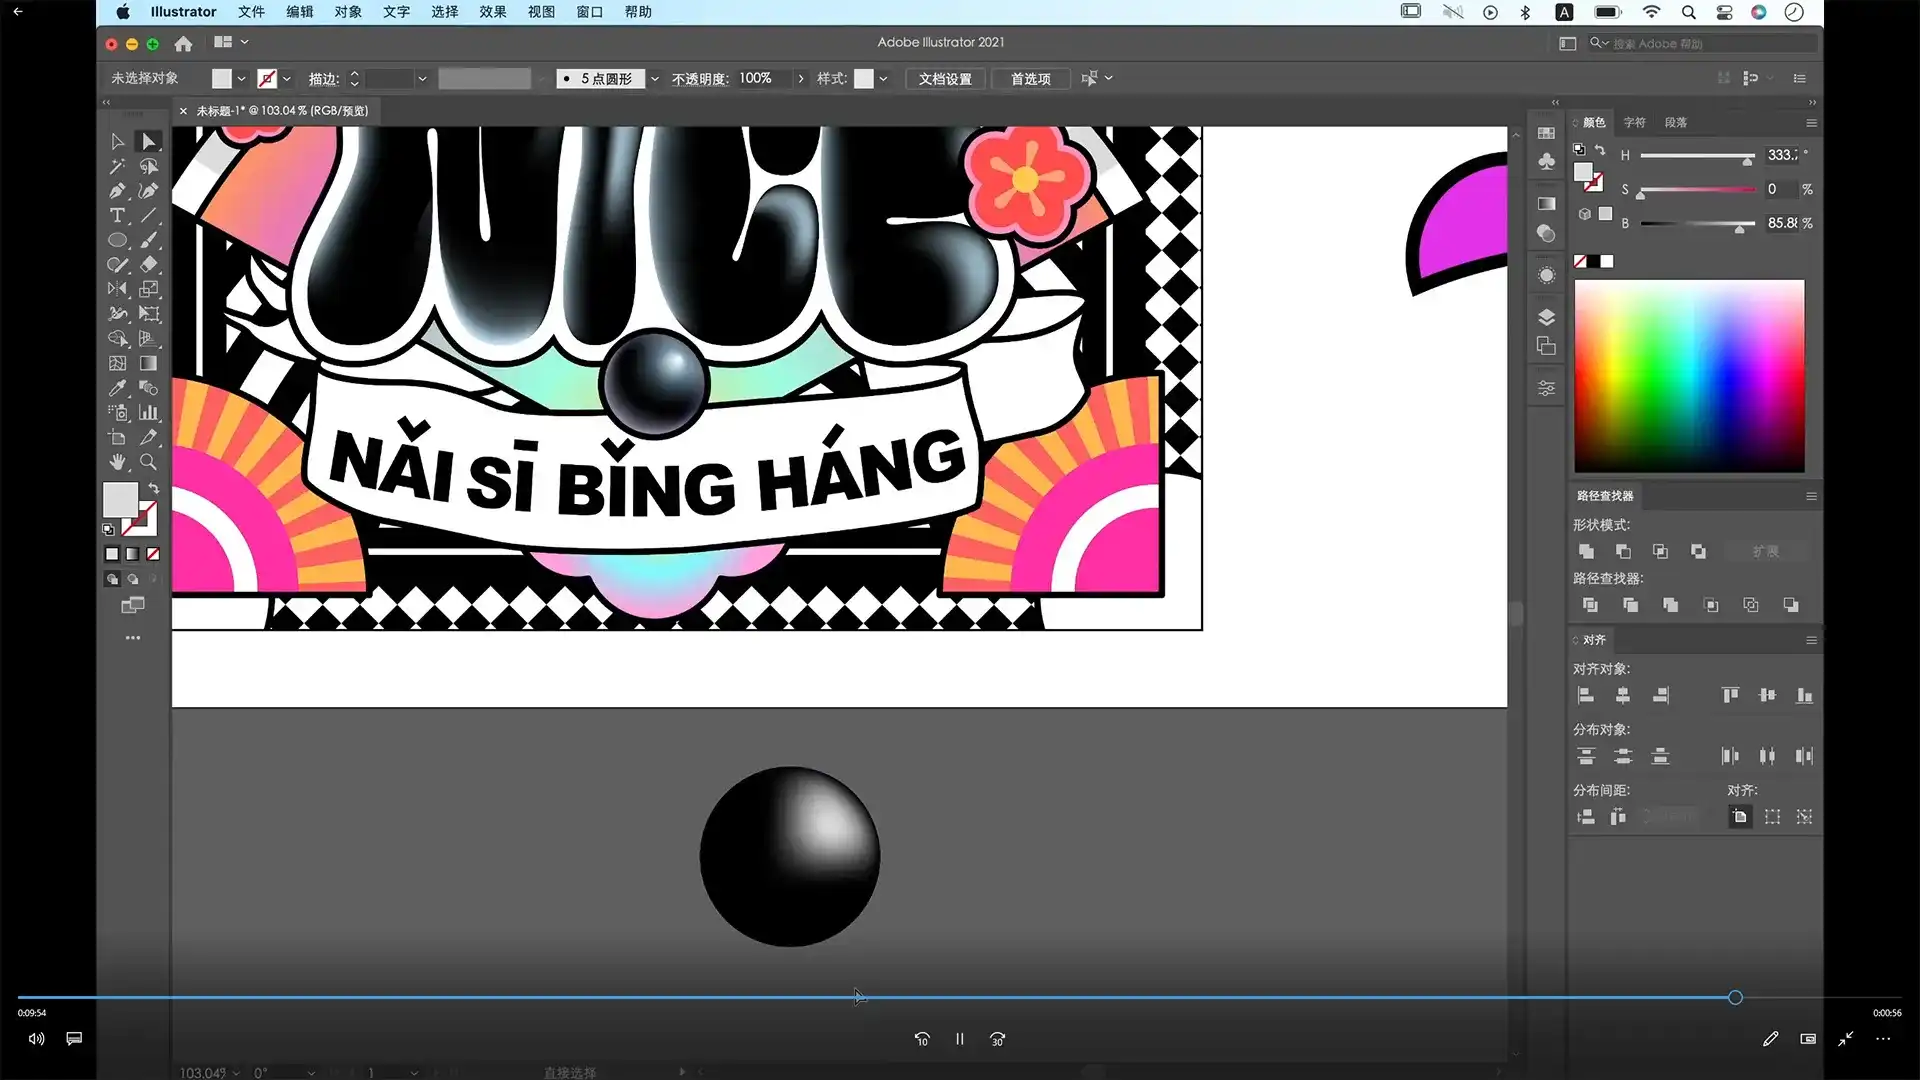This screenshot has height=1080, width=1920.
Task: Click the 首选项 button
Action: coord(1030,78)
